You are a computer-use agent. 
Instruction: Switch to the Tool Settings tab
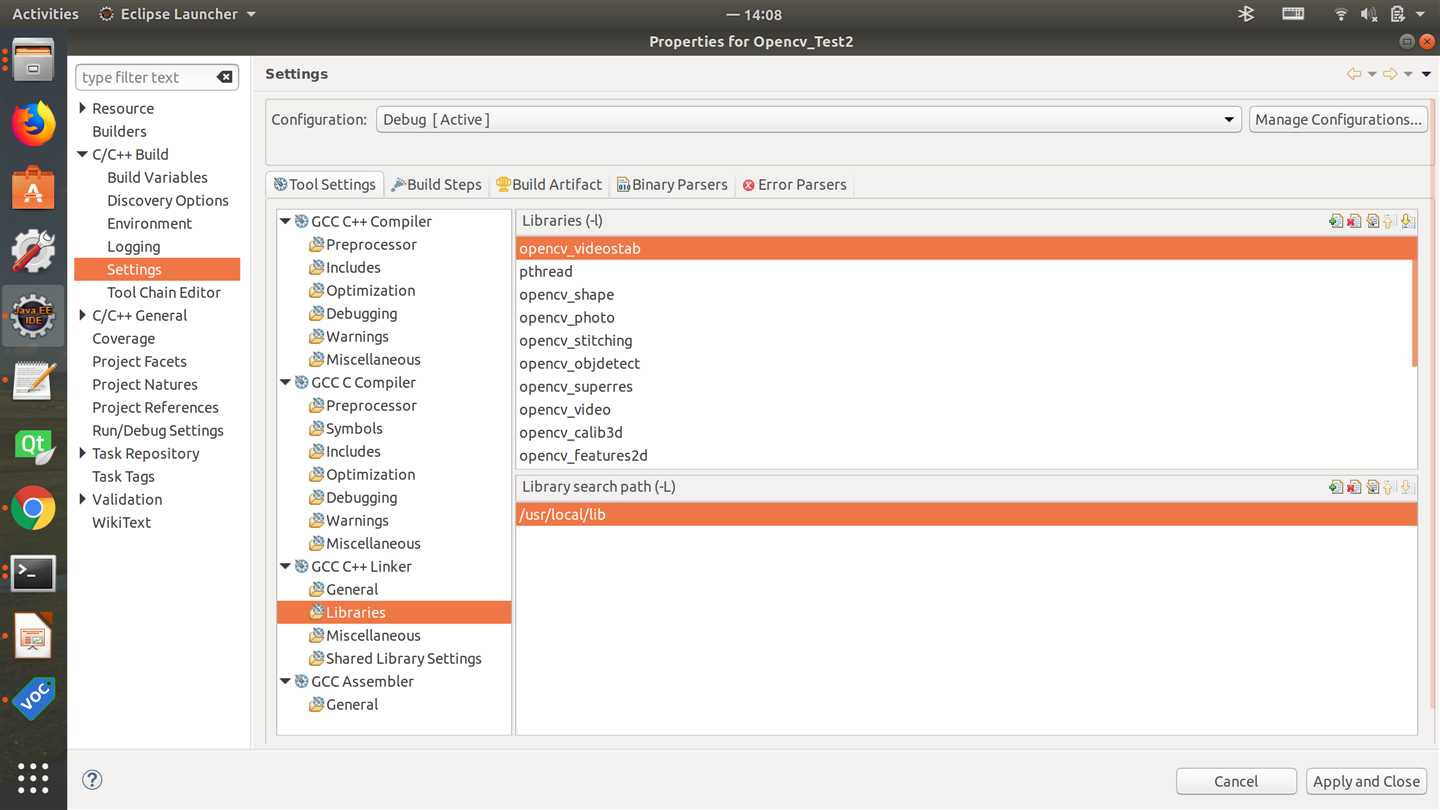click(x=325, y=184)
